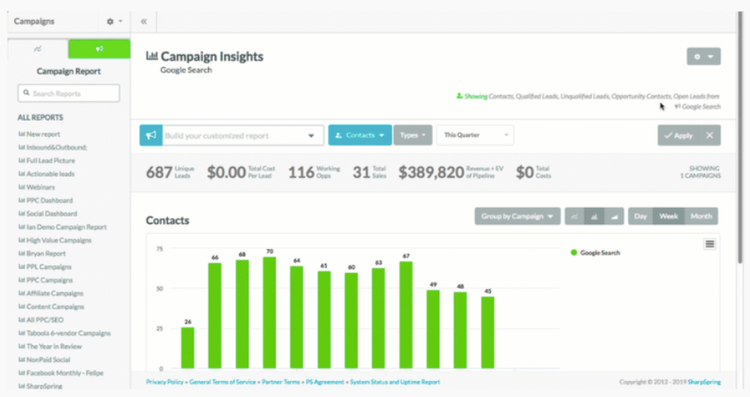Open the Types dropdown

(x=413, y=135)
